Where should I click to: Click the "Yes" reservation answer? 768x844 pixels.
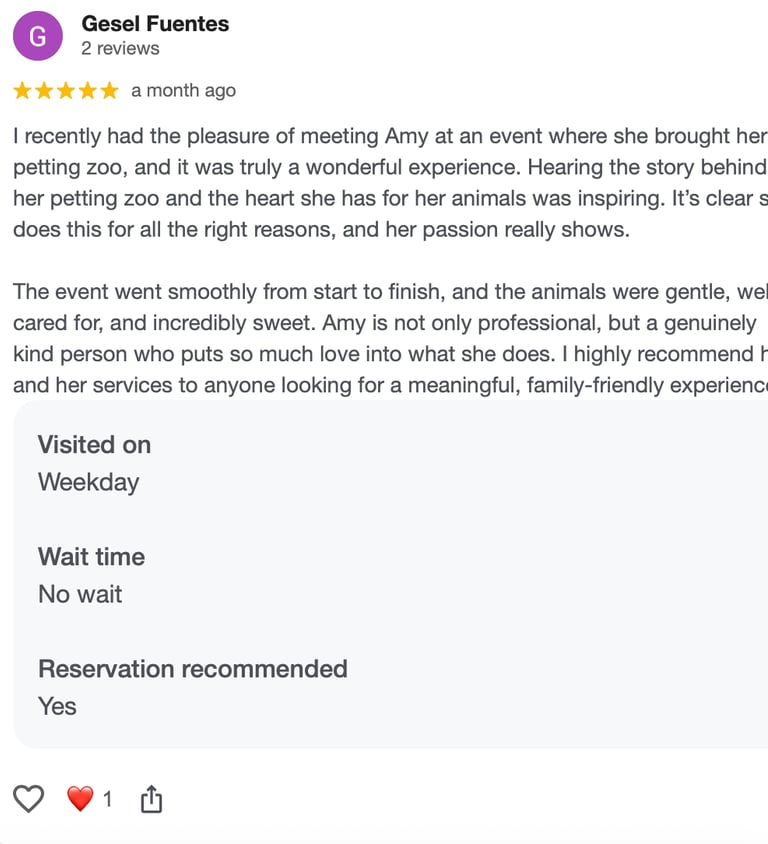(x=57, y=706)
